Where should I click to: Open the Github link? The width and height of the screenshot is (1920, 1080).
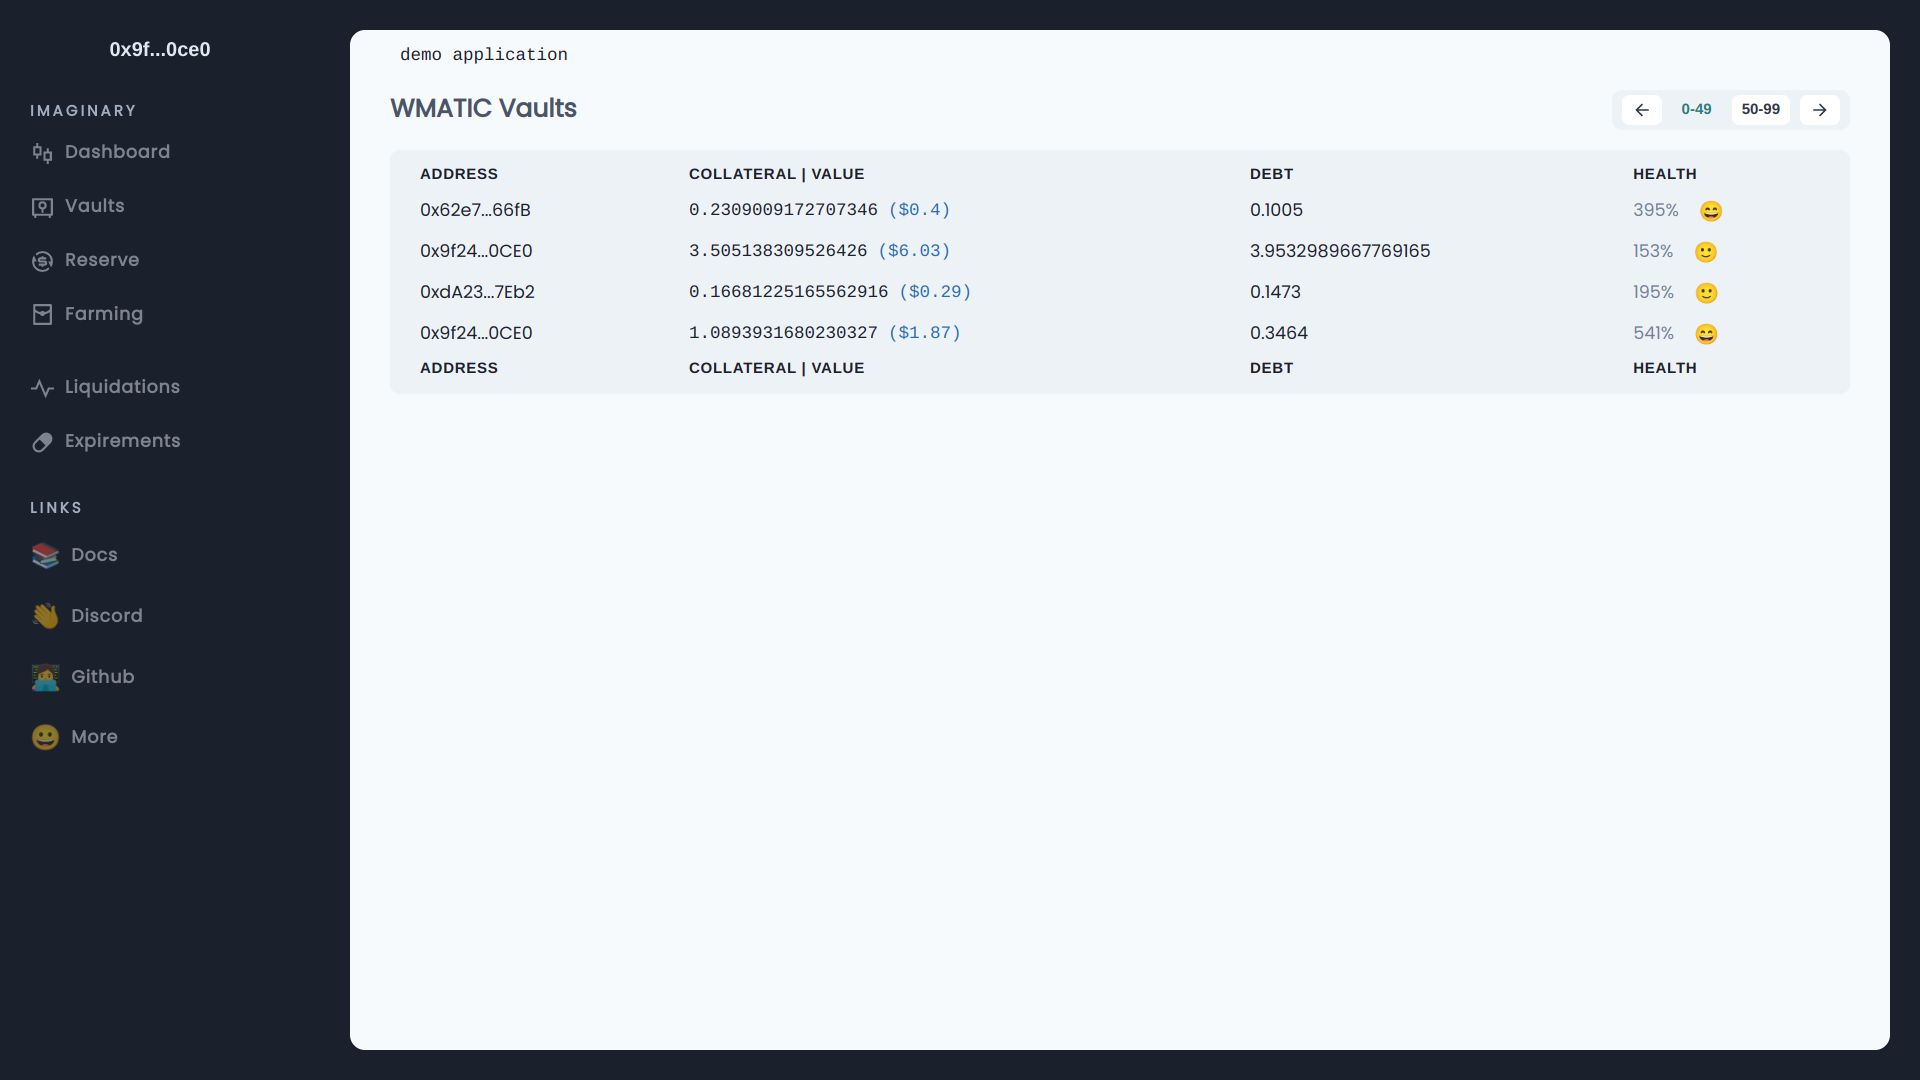click(x=103, y=677)
